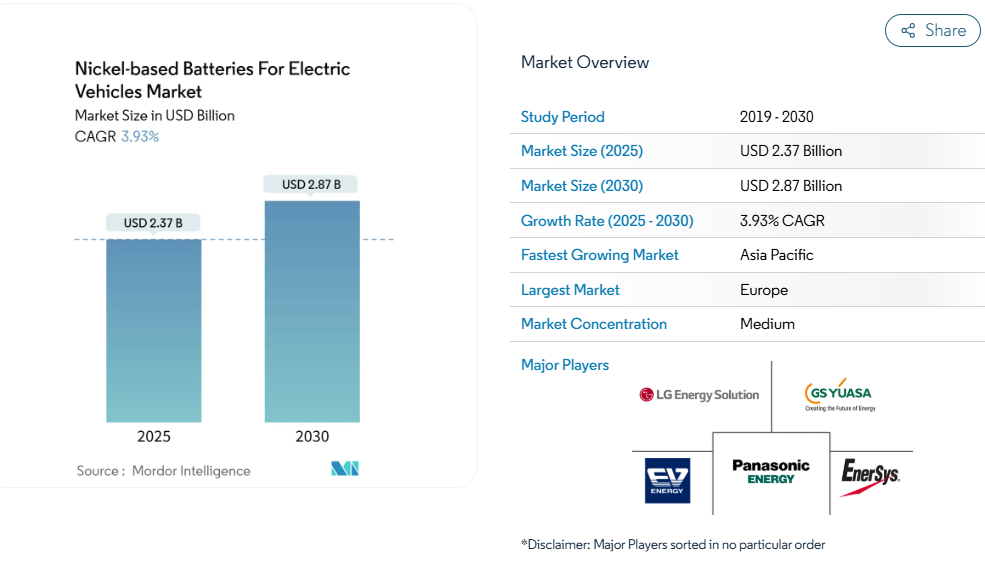The image size is (985, 569).
Task: Click the EnerSys logo
Action: (x=870, y=474)
